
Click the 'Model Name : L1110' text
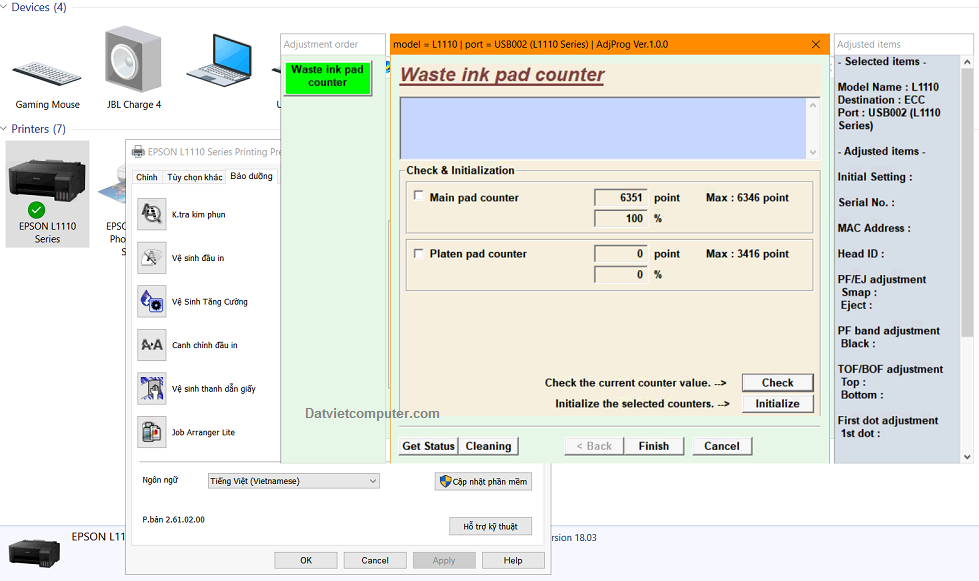tap(888, 87)
